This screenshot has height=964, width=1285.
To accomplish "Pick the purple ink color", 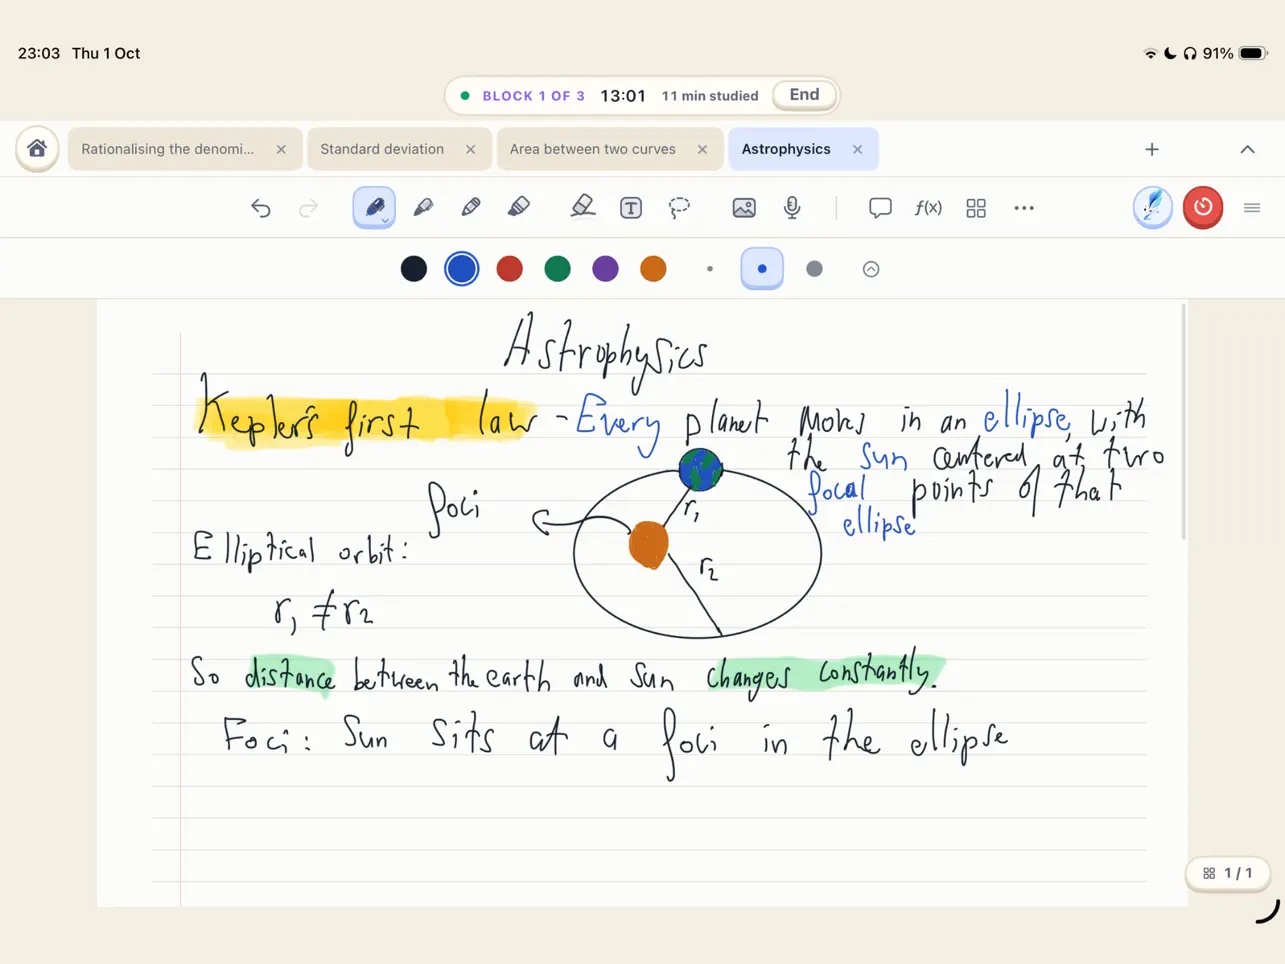I will point(606,269).
